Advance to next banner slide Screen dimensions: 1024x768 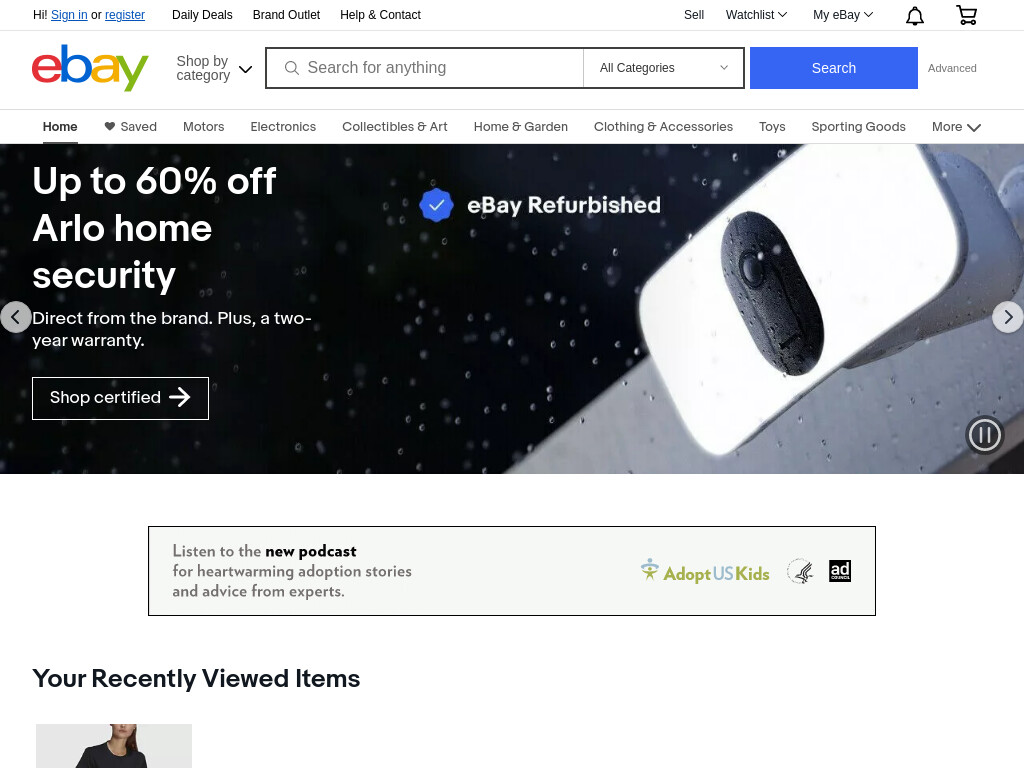1008,317
